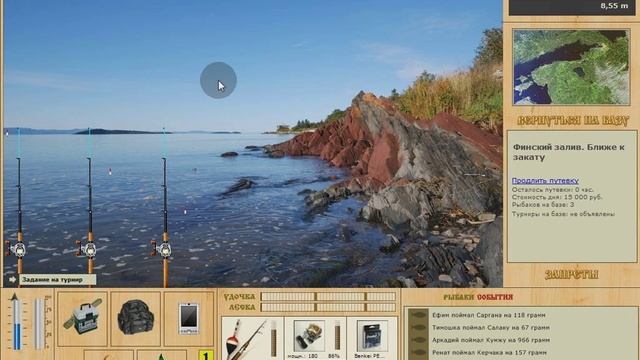640x360 pixels.
Task: Click the reel of the middle fishing rod
Action: pyautogui.click(x=87, y=249)
